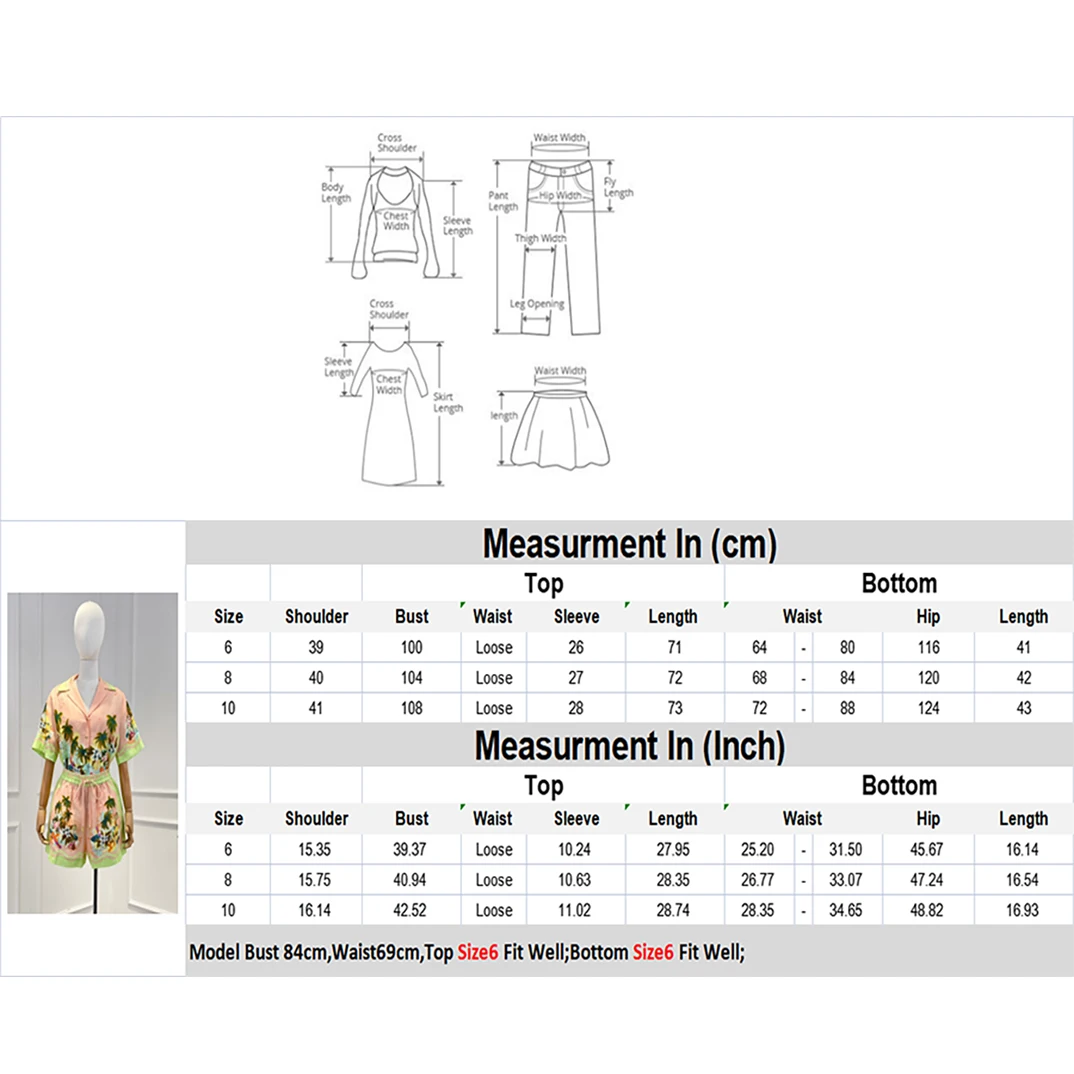The height and width of the screenshot is (1074, 1074).
Task: Click shoulder value 15.75 inches
Action: tap(314, 880)
